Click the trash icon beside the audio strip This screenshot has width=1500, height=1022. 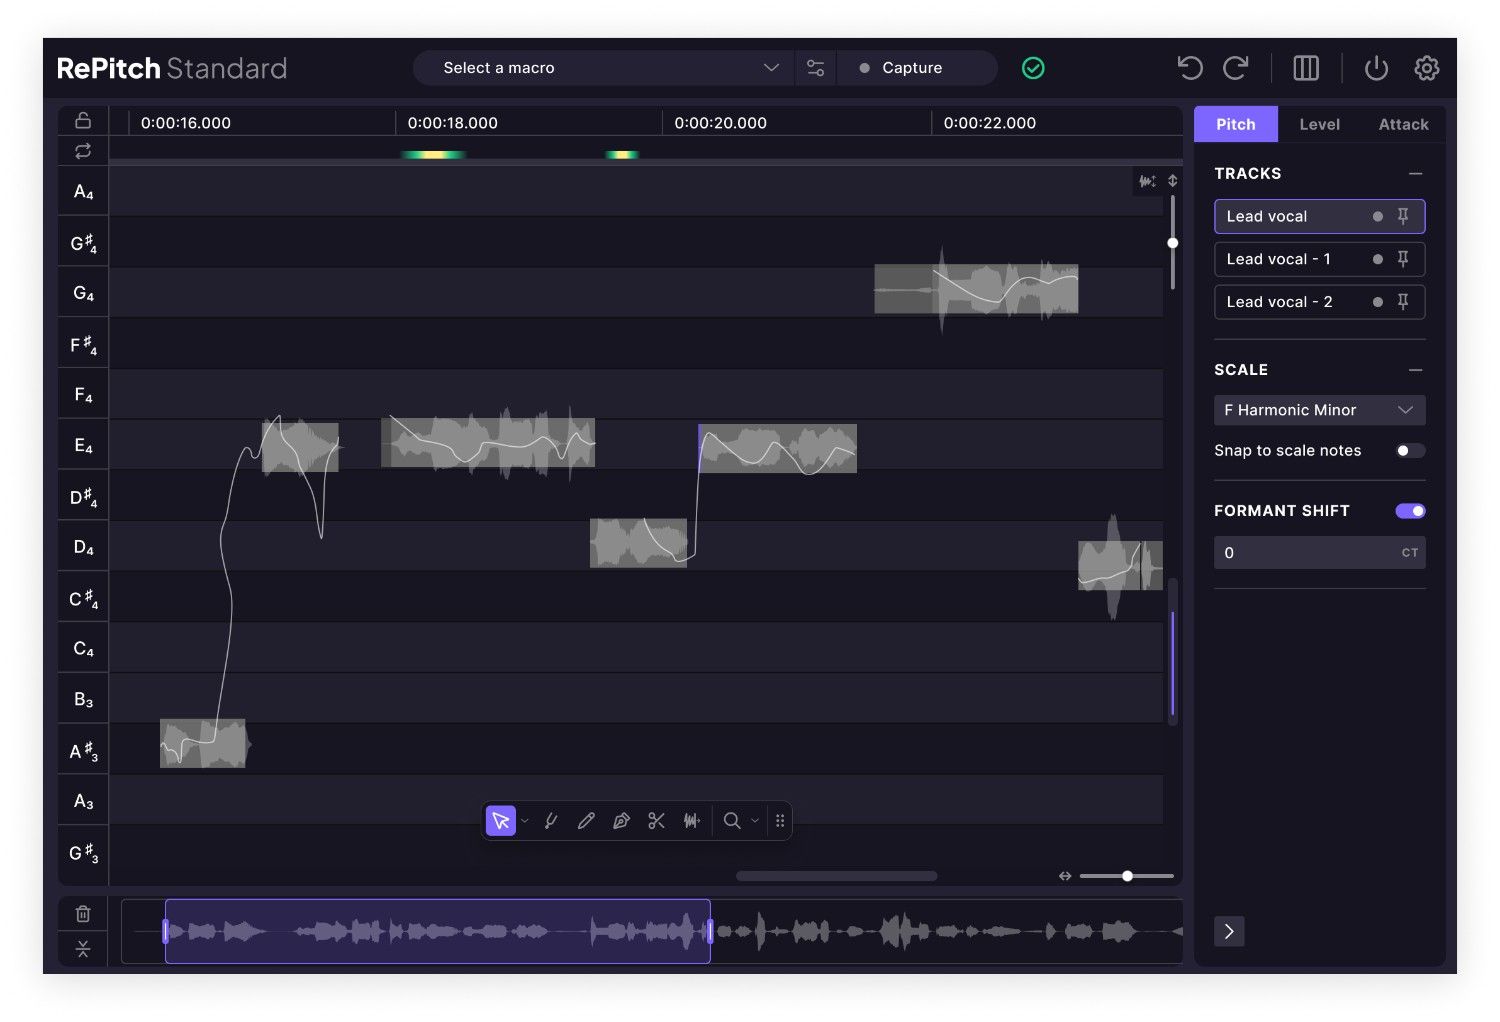click(x=83, y=913)
